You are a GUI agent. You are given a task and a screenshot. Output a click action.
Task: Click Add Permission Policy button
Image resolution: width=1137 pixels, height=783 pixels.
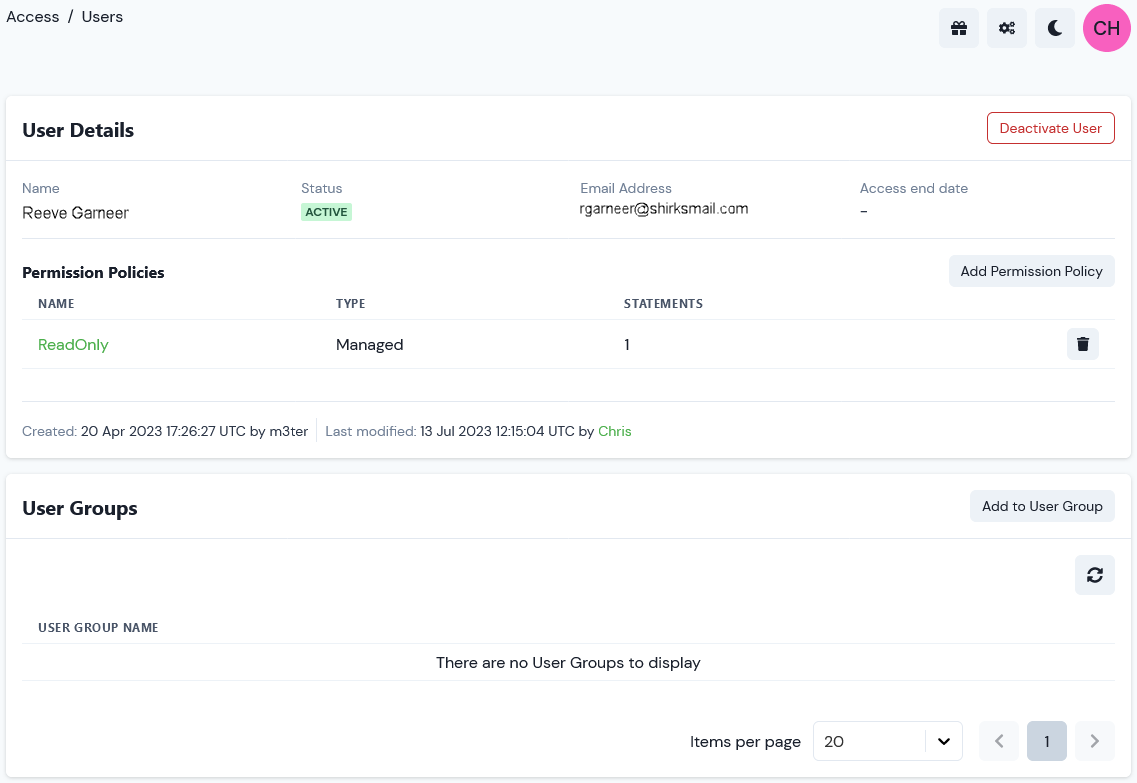point(1031,271)
